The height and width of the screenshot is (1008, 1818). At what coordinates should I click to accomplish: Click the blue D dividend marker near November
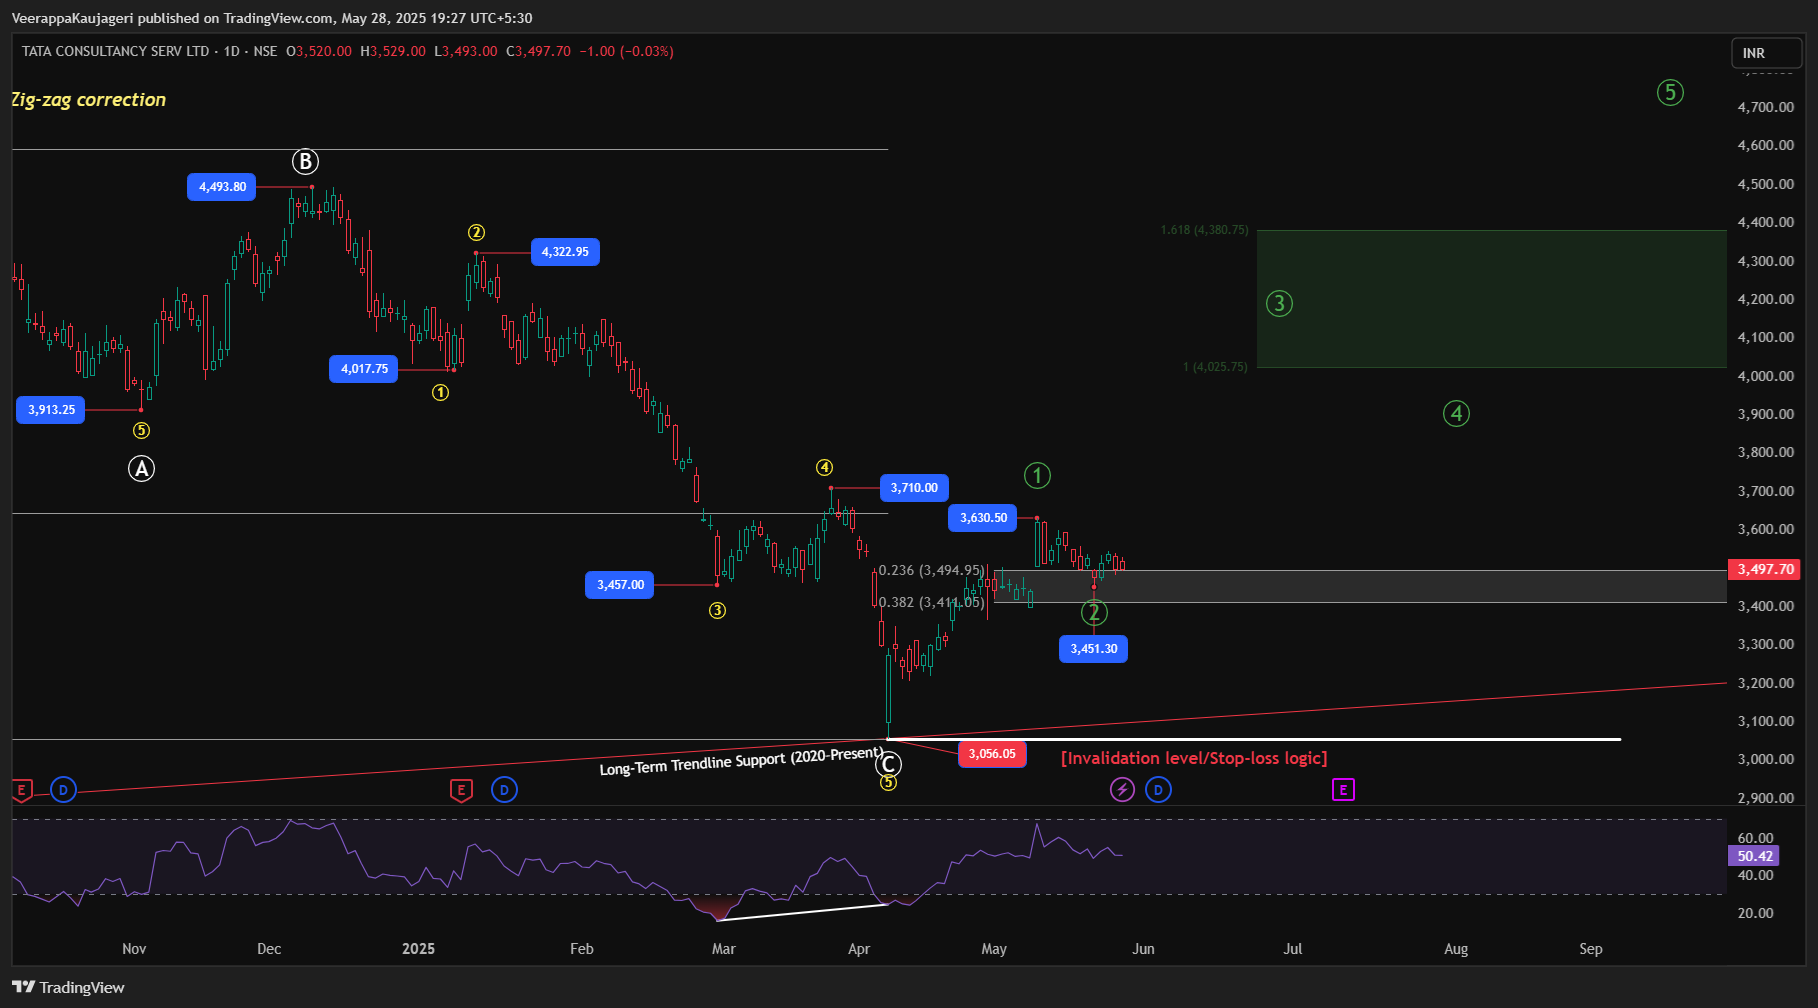(63, 790)
